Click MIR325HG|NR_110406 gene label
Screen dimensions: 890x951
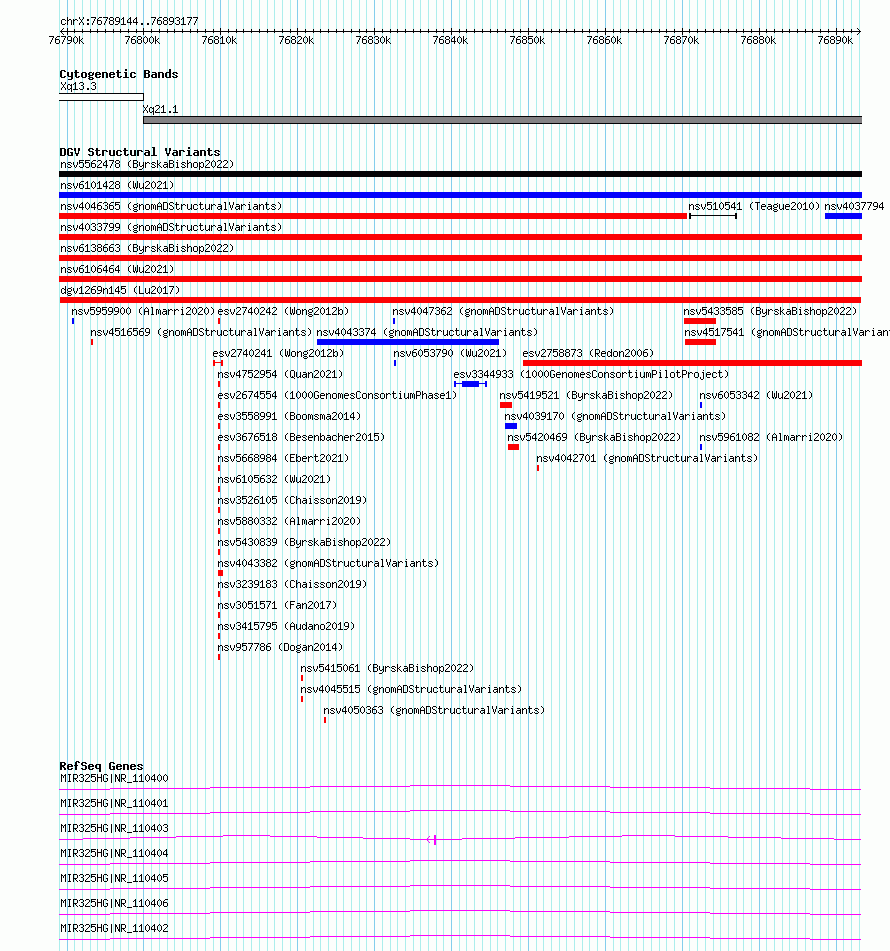pos(114,903)
